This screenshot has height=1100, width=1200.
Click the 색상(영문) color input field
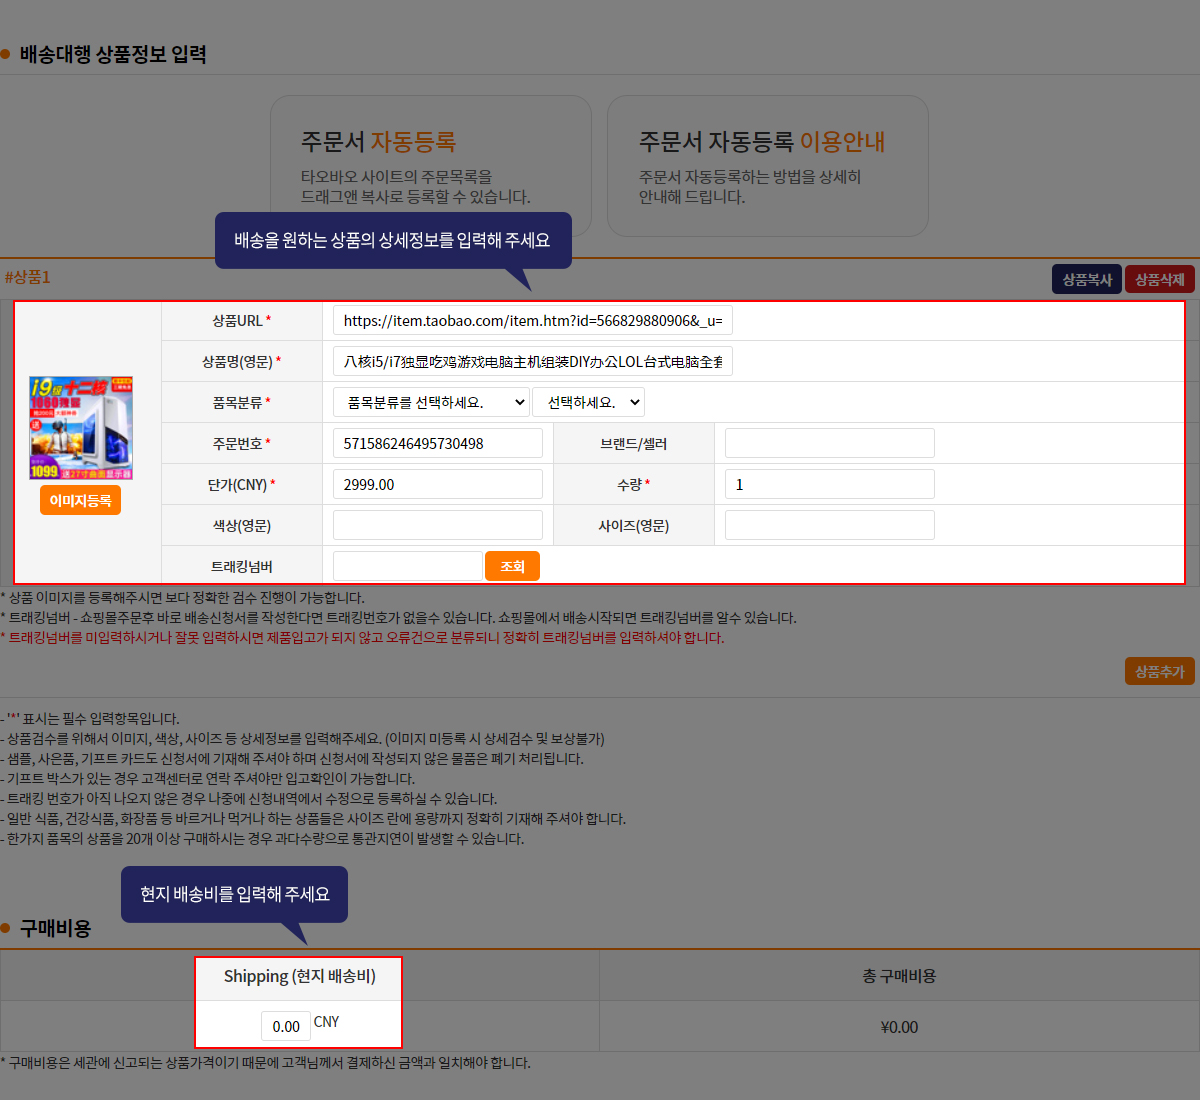pyautogui.click(x=437, y=525)
